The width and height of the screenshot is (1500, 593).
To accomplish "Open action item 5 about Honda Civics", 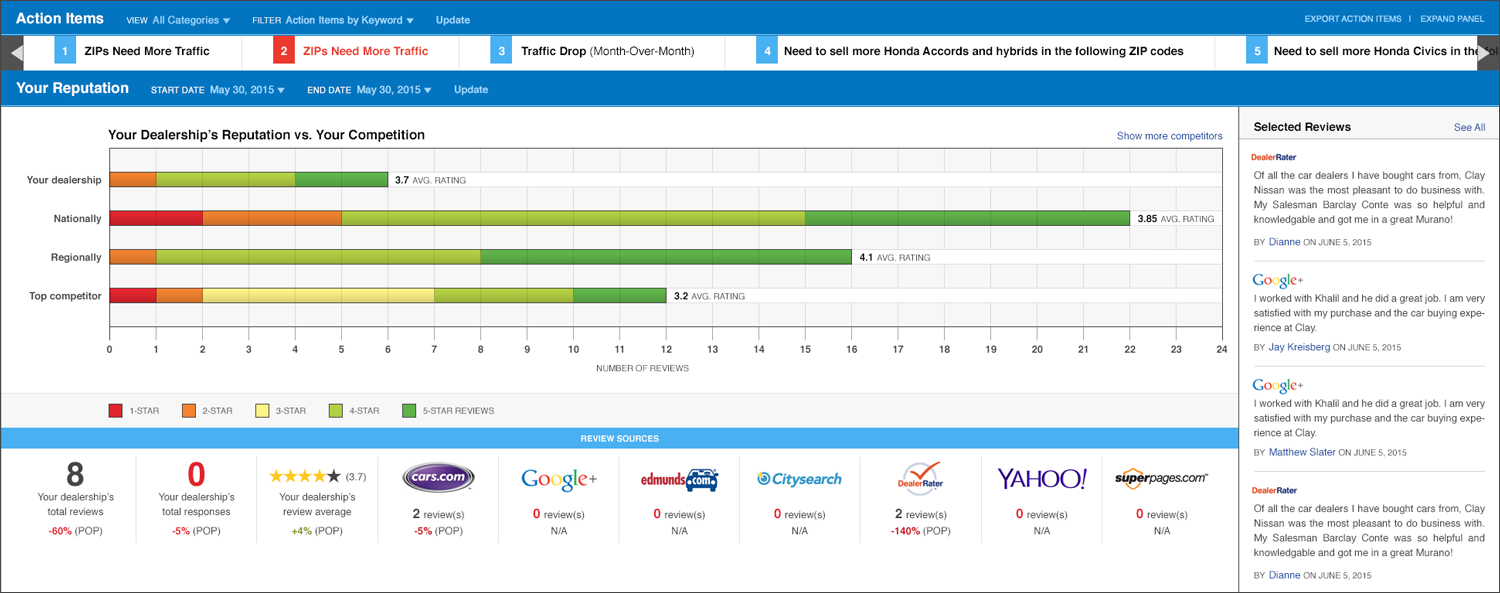I will 1376,51.
